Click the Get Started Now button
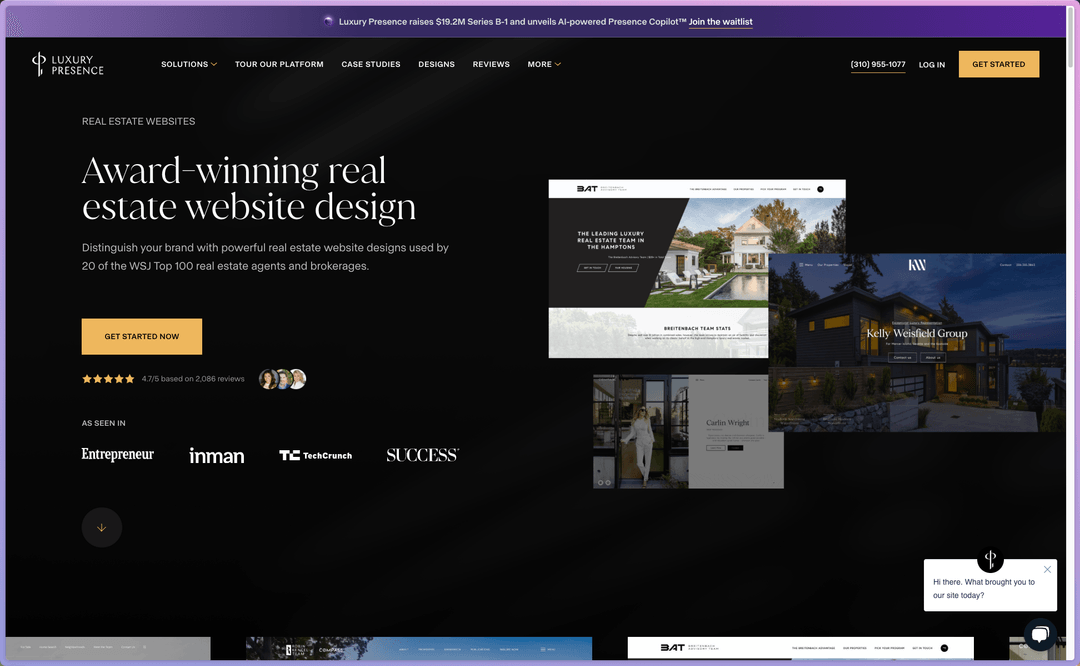The width and height of the screenshot is (1080, 666). pos(142,336)
